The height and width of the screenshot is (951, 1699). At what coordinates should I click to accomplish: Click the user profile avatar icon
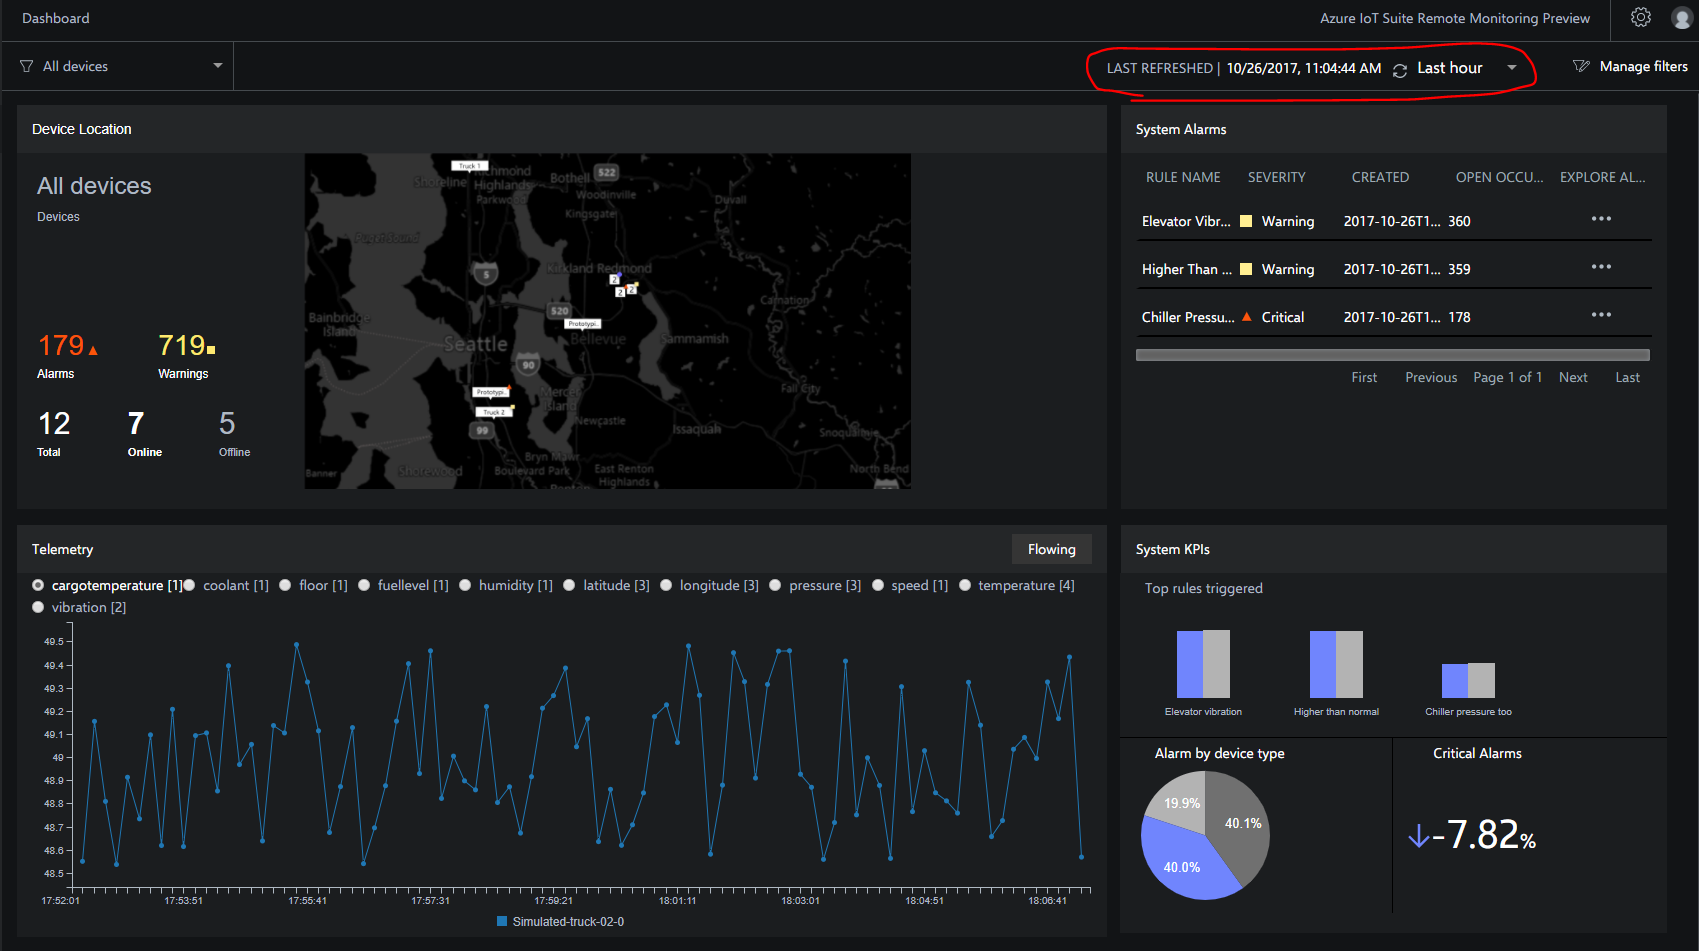pos(1681,17)
